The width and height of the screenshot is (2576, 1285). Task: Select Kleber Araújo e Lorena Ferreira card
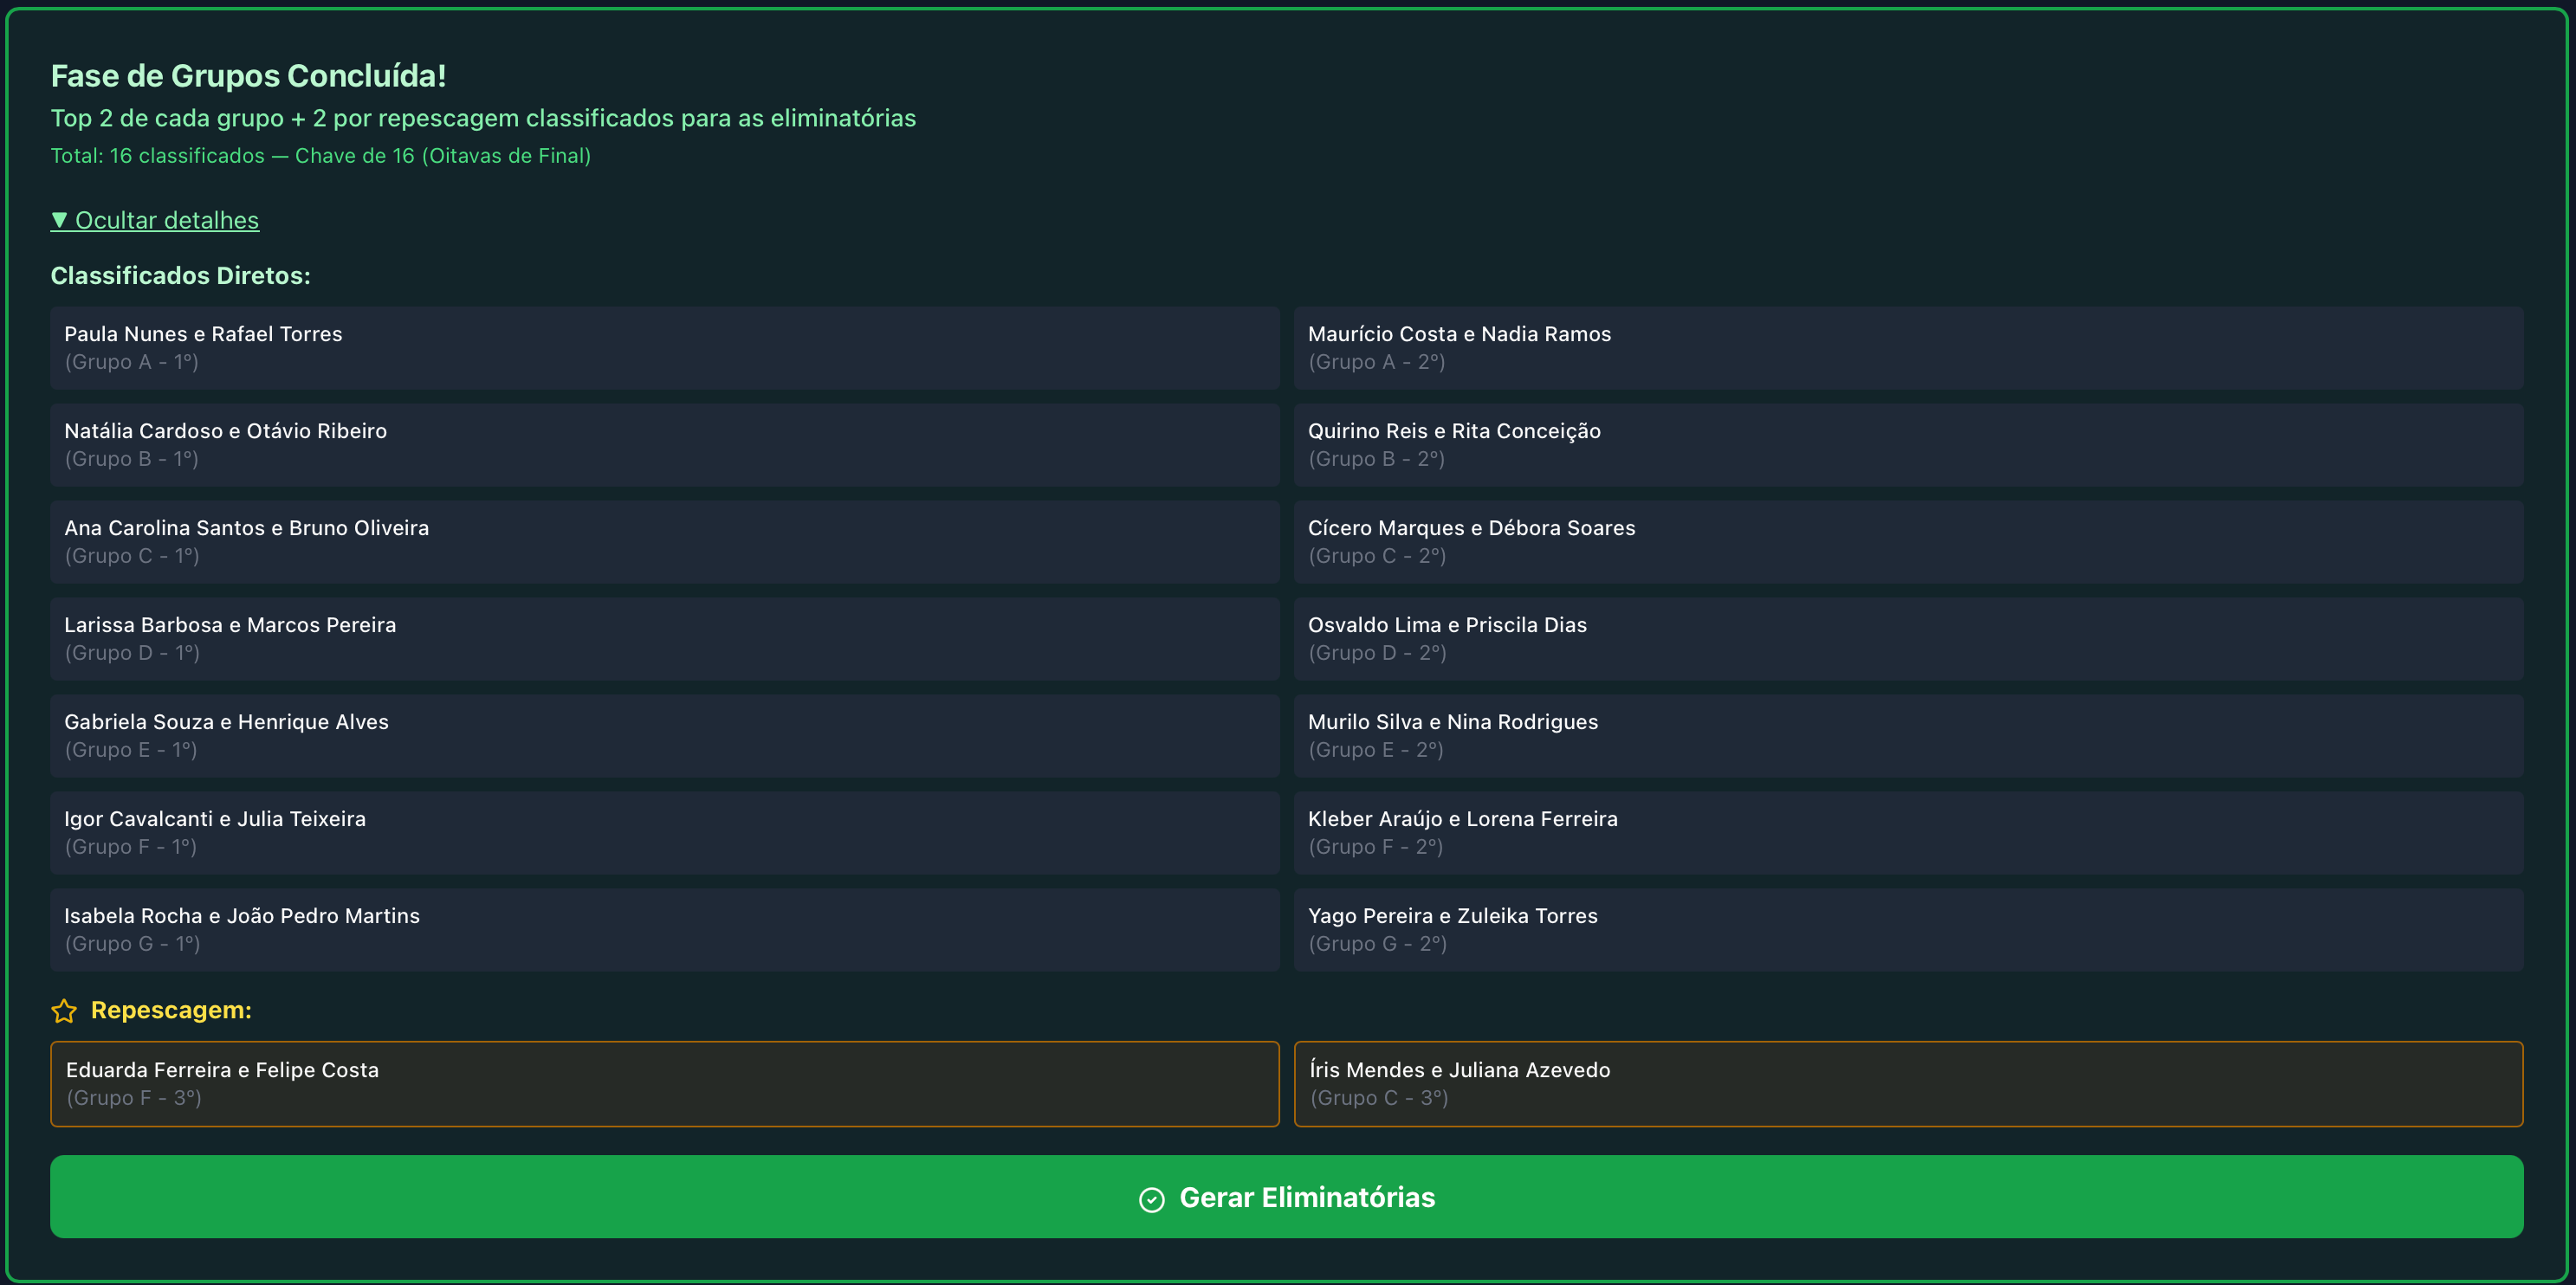pos(1907,833)
